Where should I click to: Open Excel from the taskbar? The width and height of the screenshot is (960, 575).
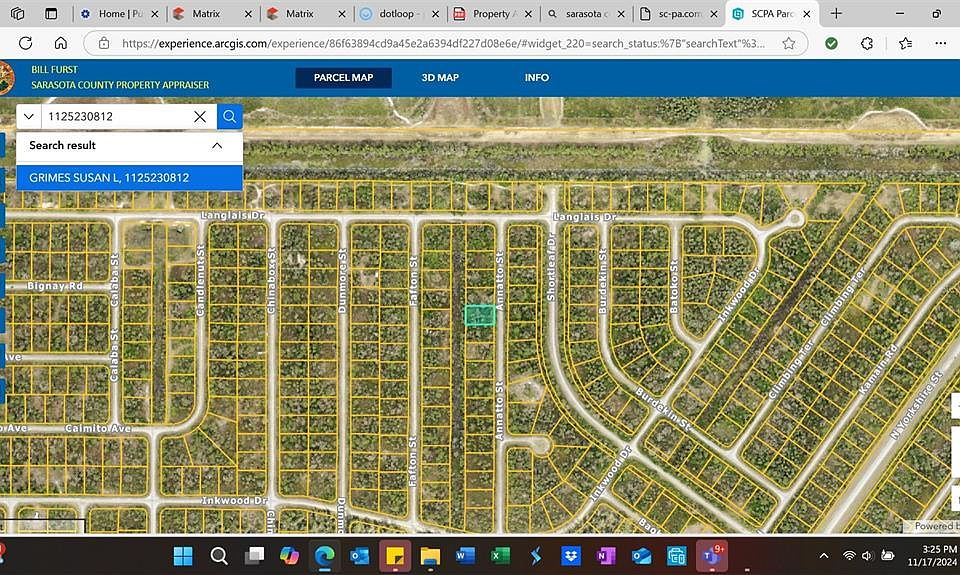point(500,555)
